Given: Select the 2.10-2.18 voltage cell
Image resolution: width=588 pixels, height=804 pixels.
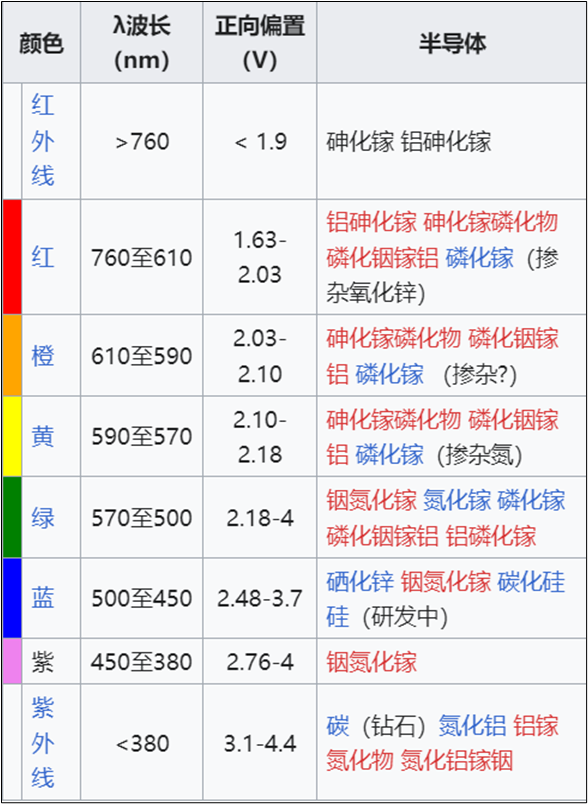Looking at the screenshot, I should coord(260,436).
